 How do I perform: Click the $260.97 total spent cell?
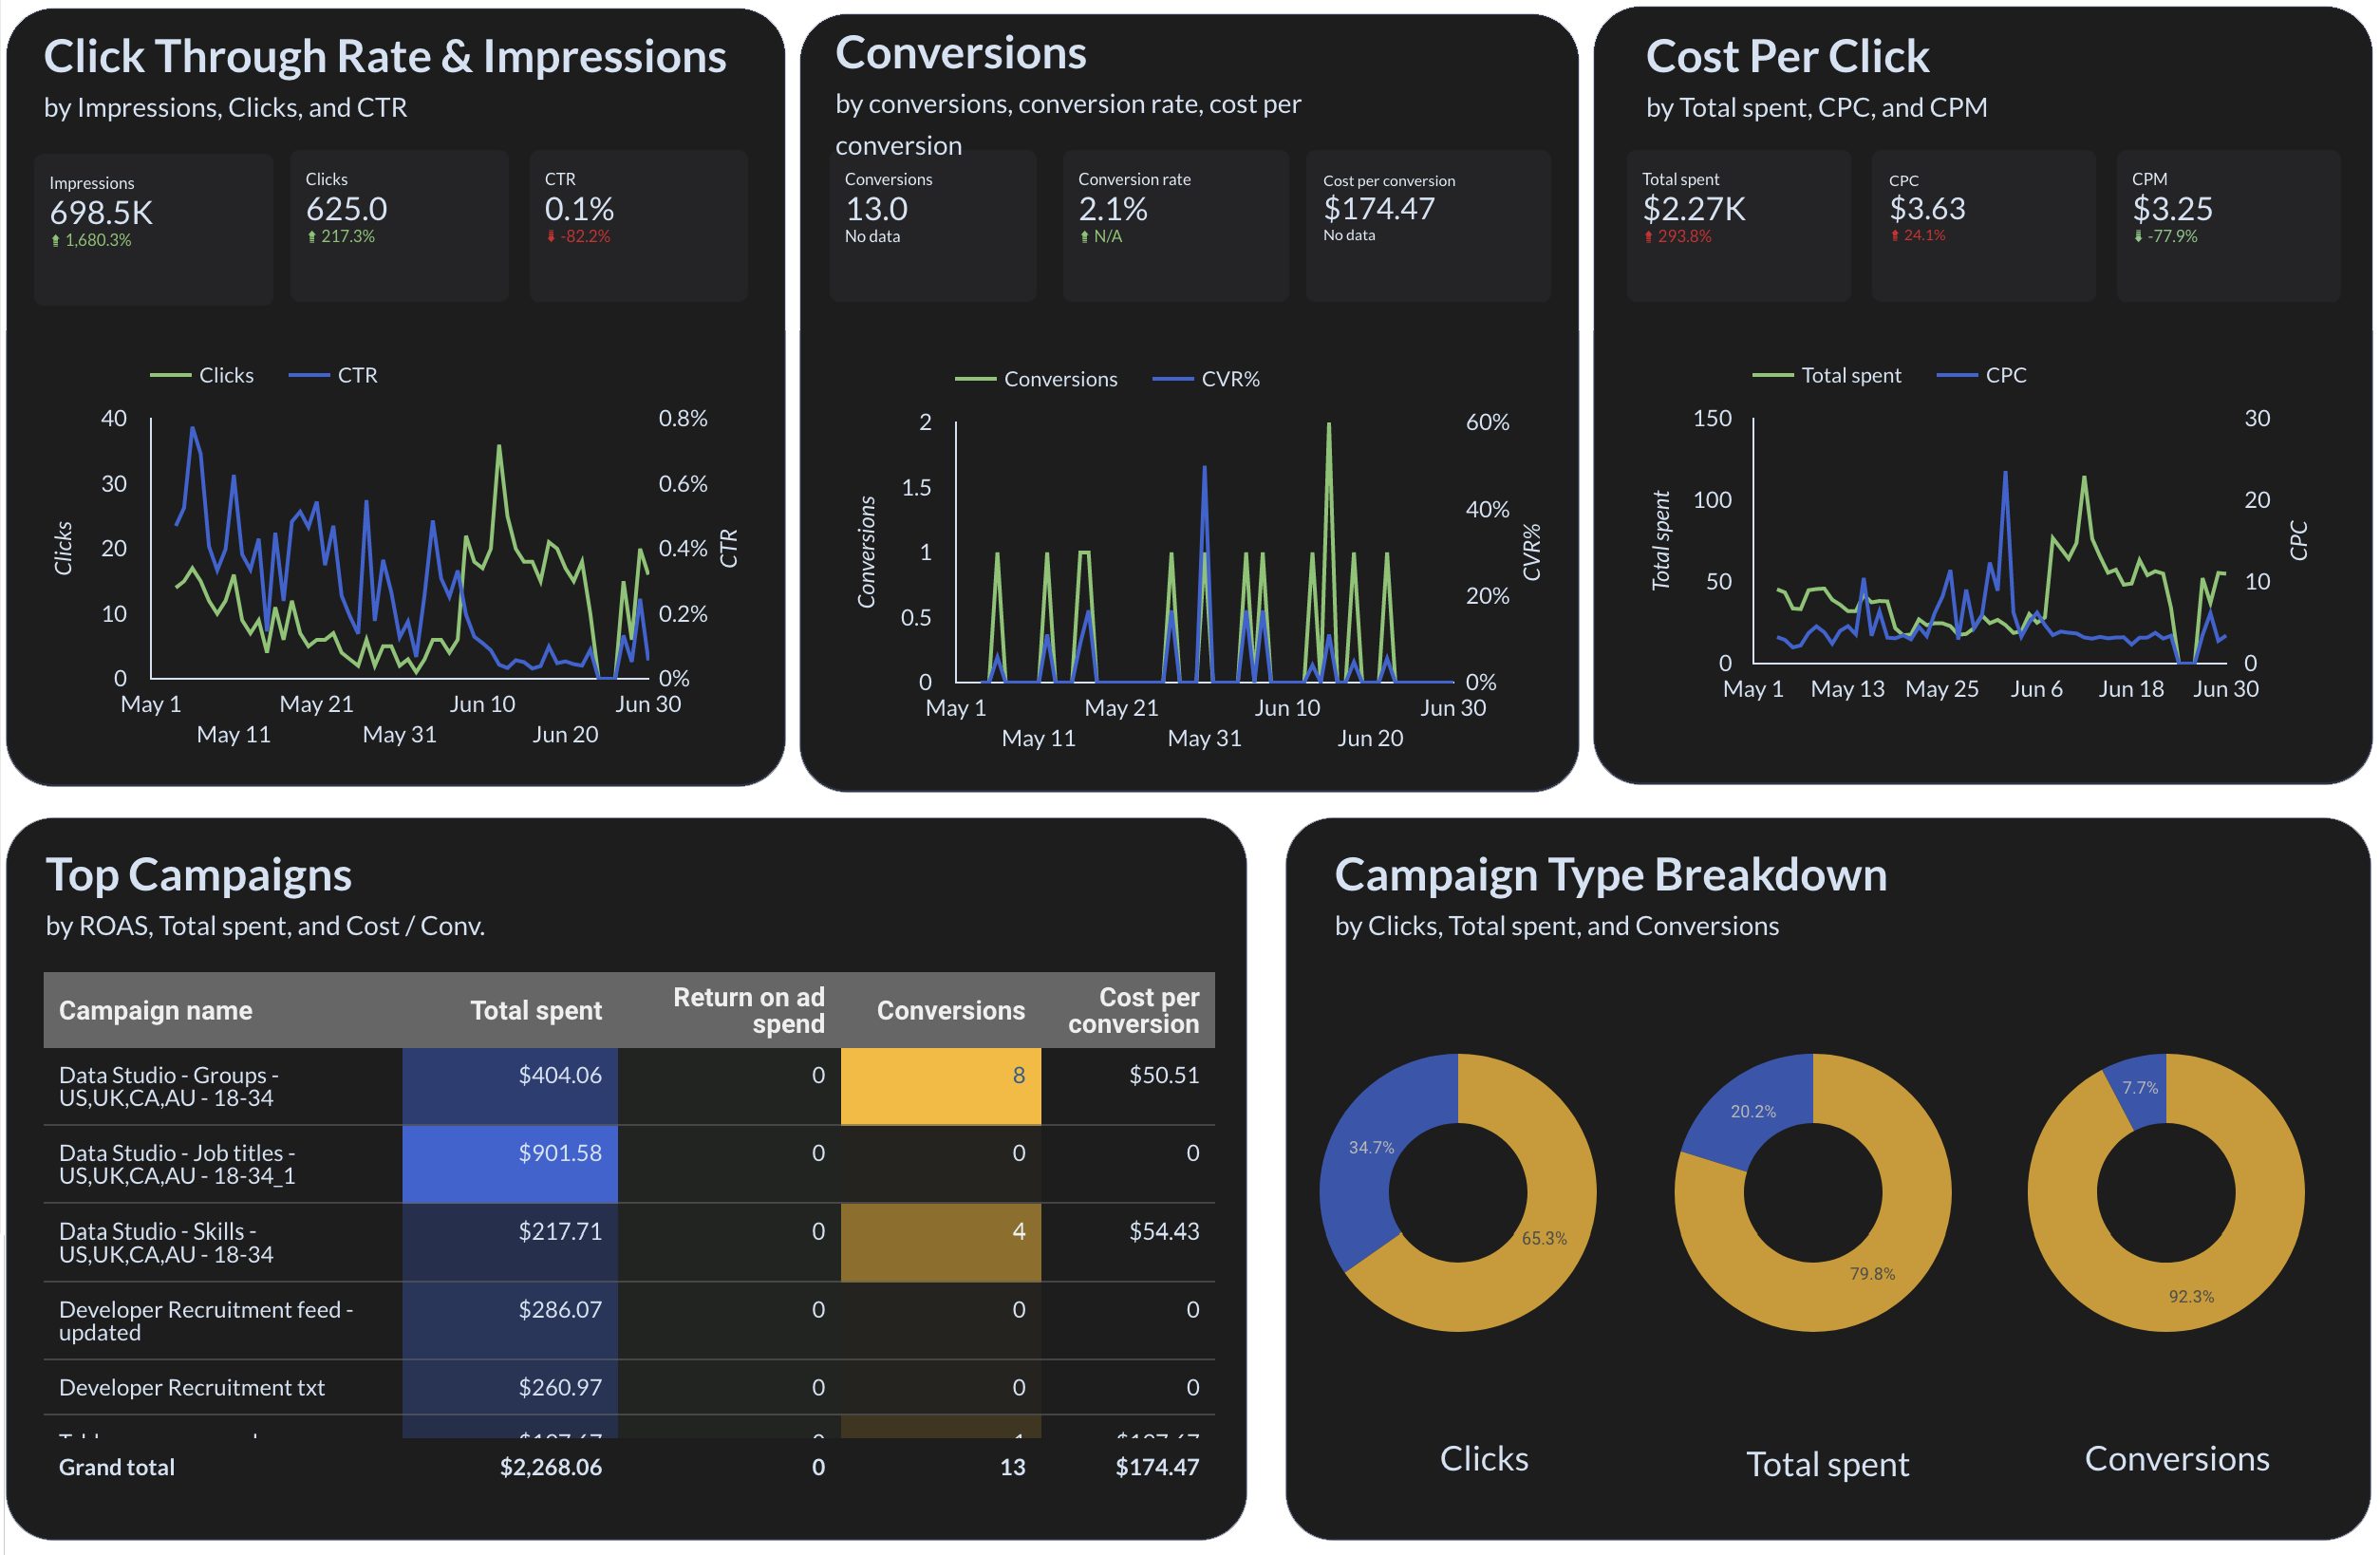[x=510, y=1388]
